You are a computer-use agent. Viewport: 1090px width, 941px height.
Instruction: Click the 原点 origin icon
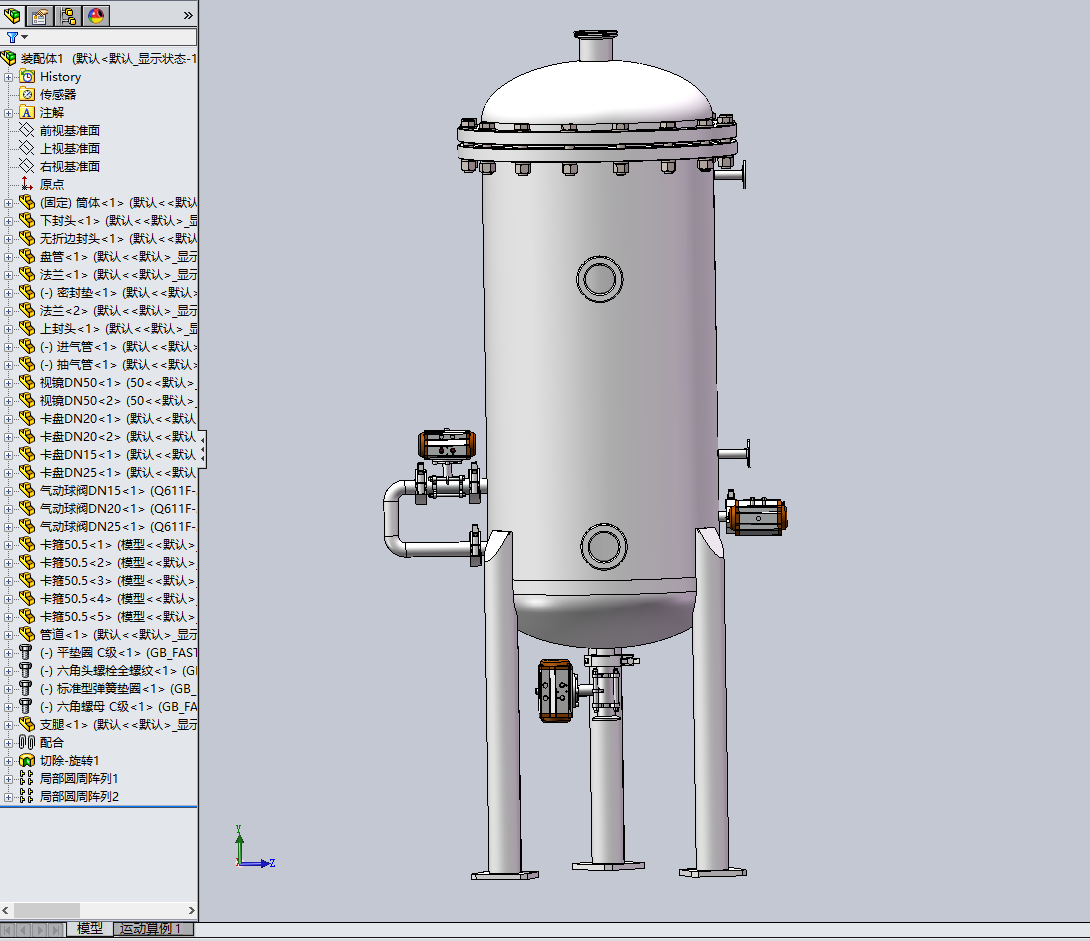(x=27, y=184)
